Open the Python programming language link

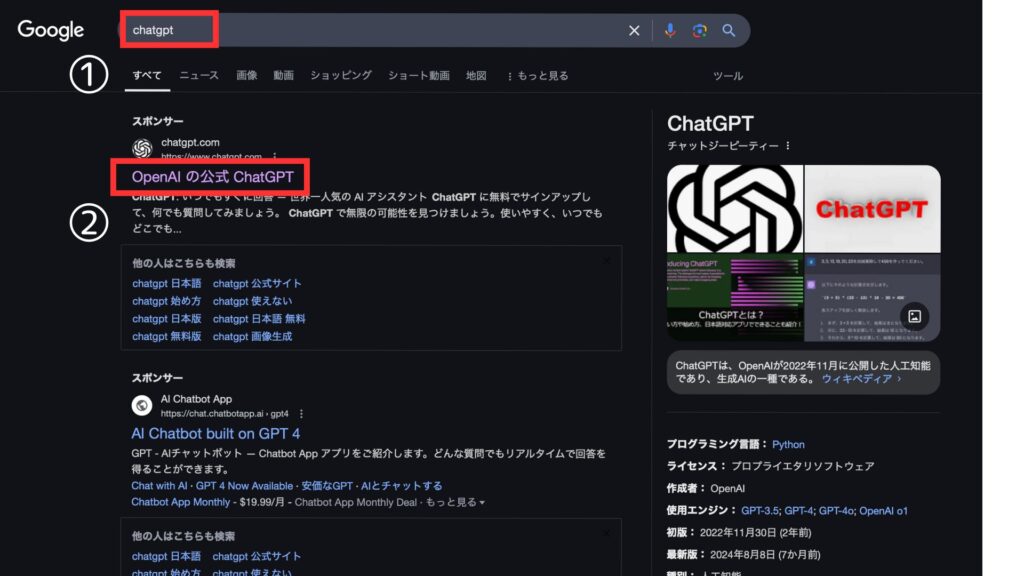(788, 444)
